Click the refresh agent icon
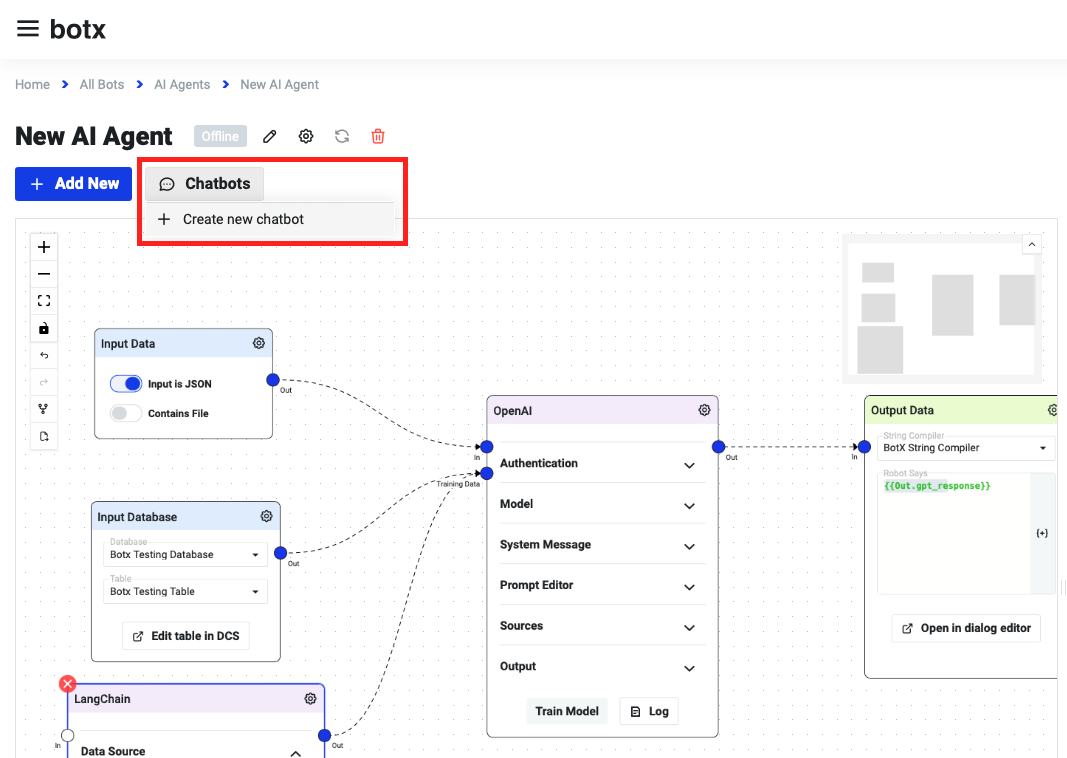 [x=342, y=137]
